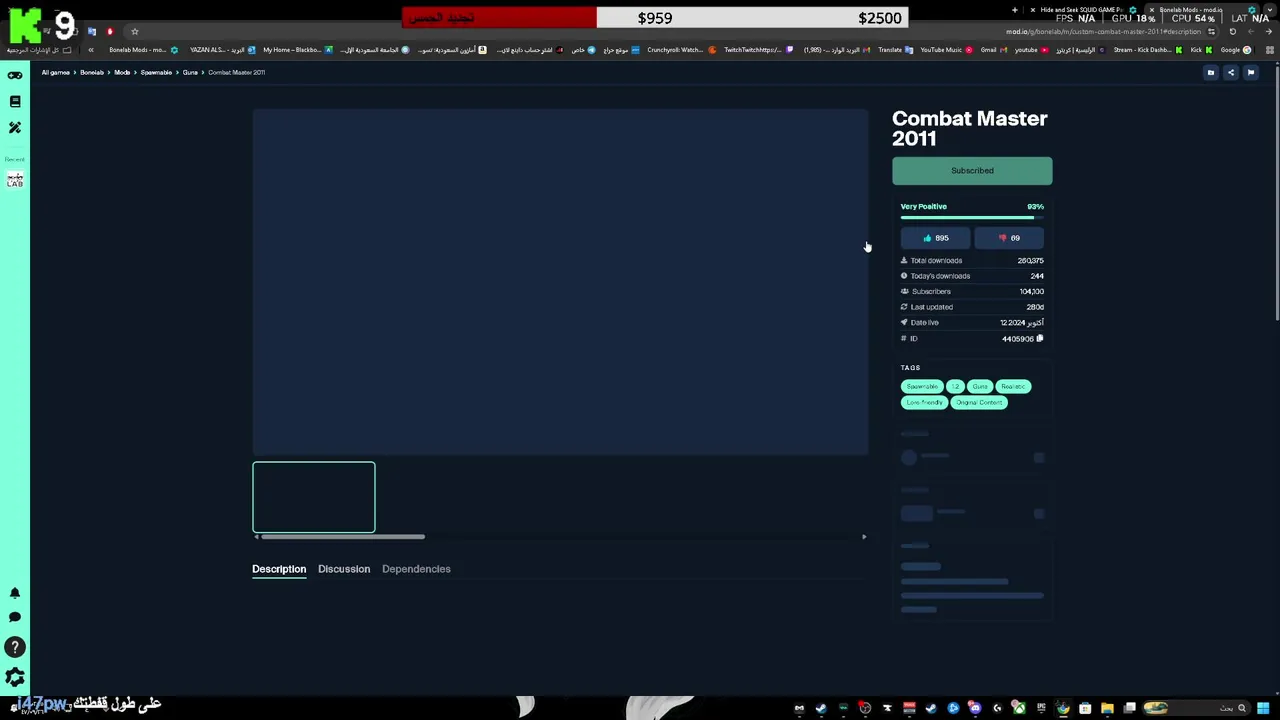Image resolution: width=1280 pixels, height=720 pixels.
Task: Open Epic Games Launcher from taskbar
Action: coord(1041,708)
